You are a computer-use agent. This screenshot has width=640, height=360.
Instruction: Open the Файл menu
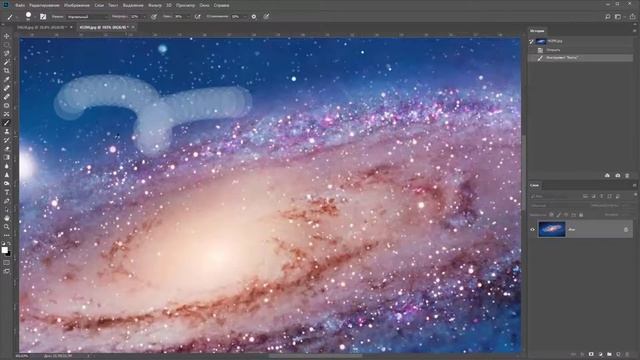click(x=20, y=5)
